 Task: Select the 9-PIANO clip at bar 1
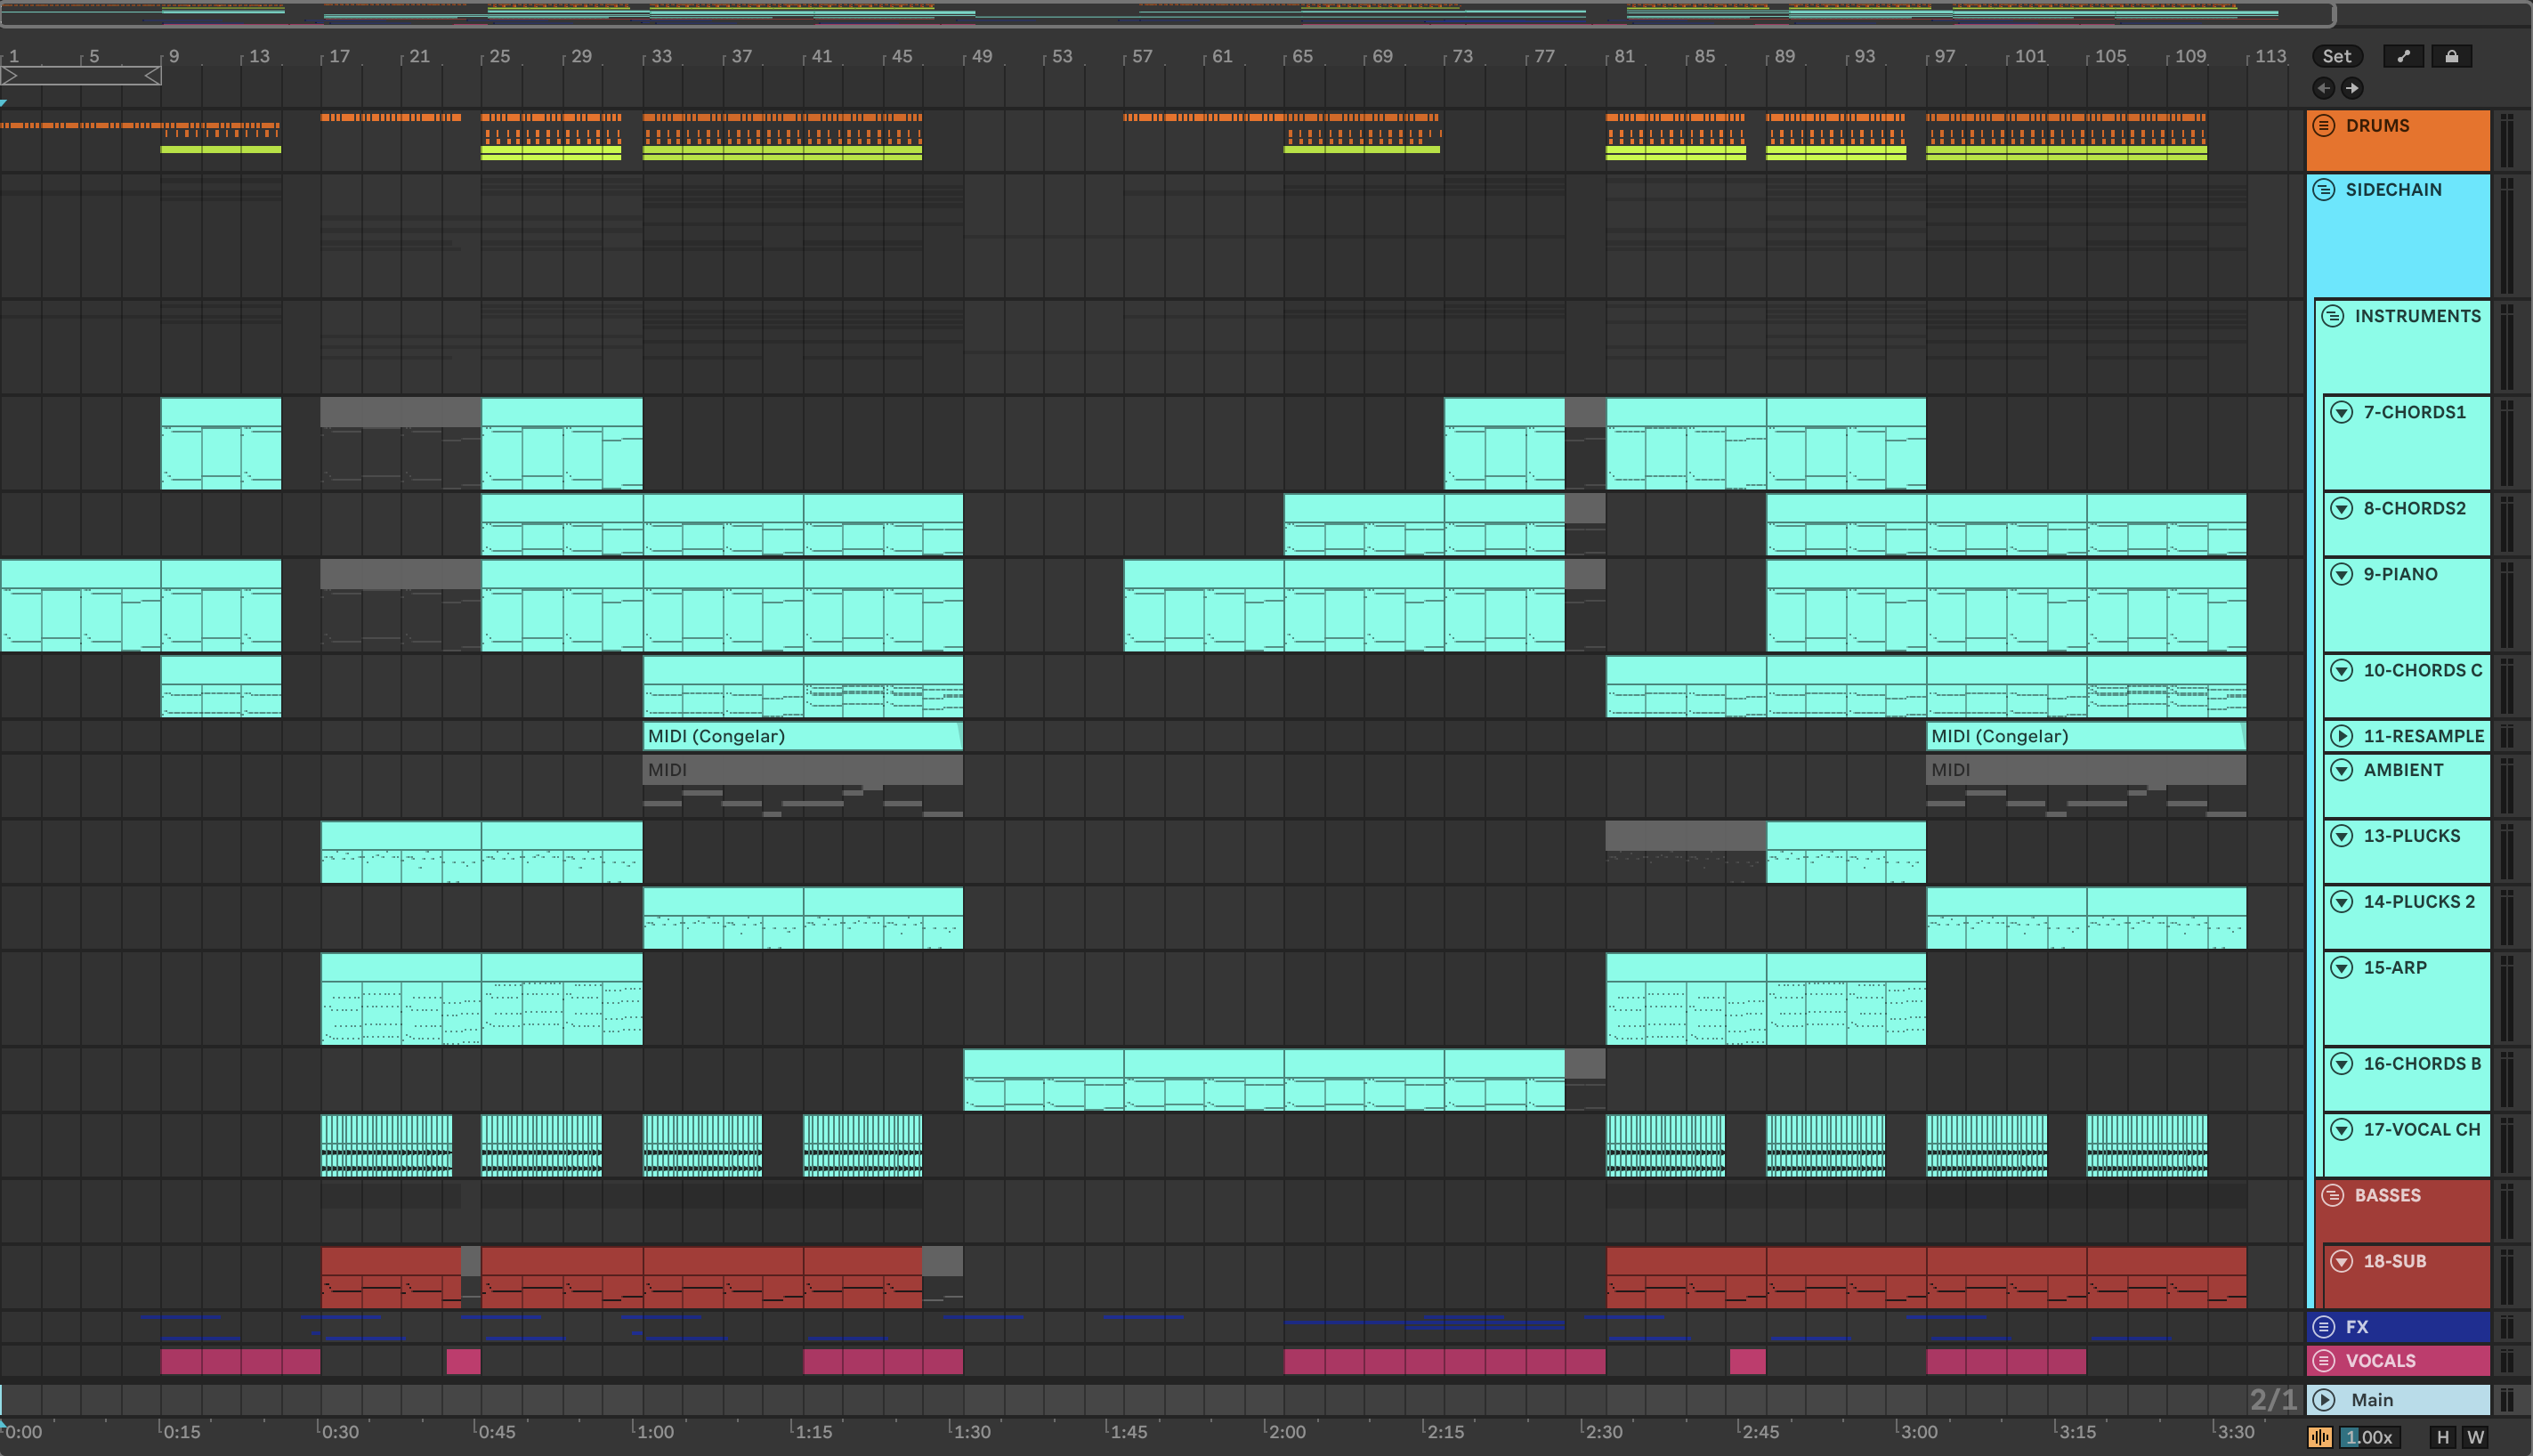pyautogui.click(x=81, y=605)
